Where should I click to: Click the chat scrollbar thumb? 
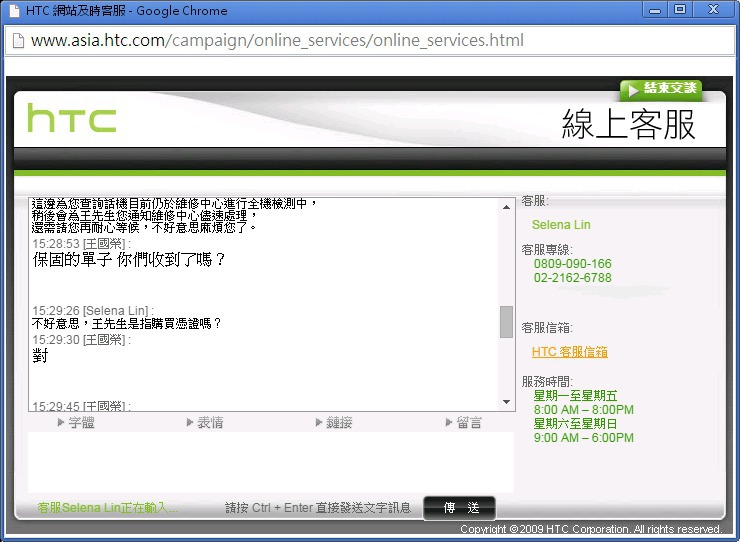506,322
